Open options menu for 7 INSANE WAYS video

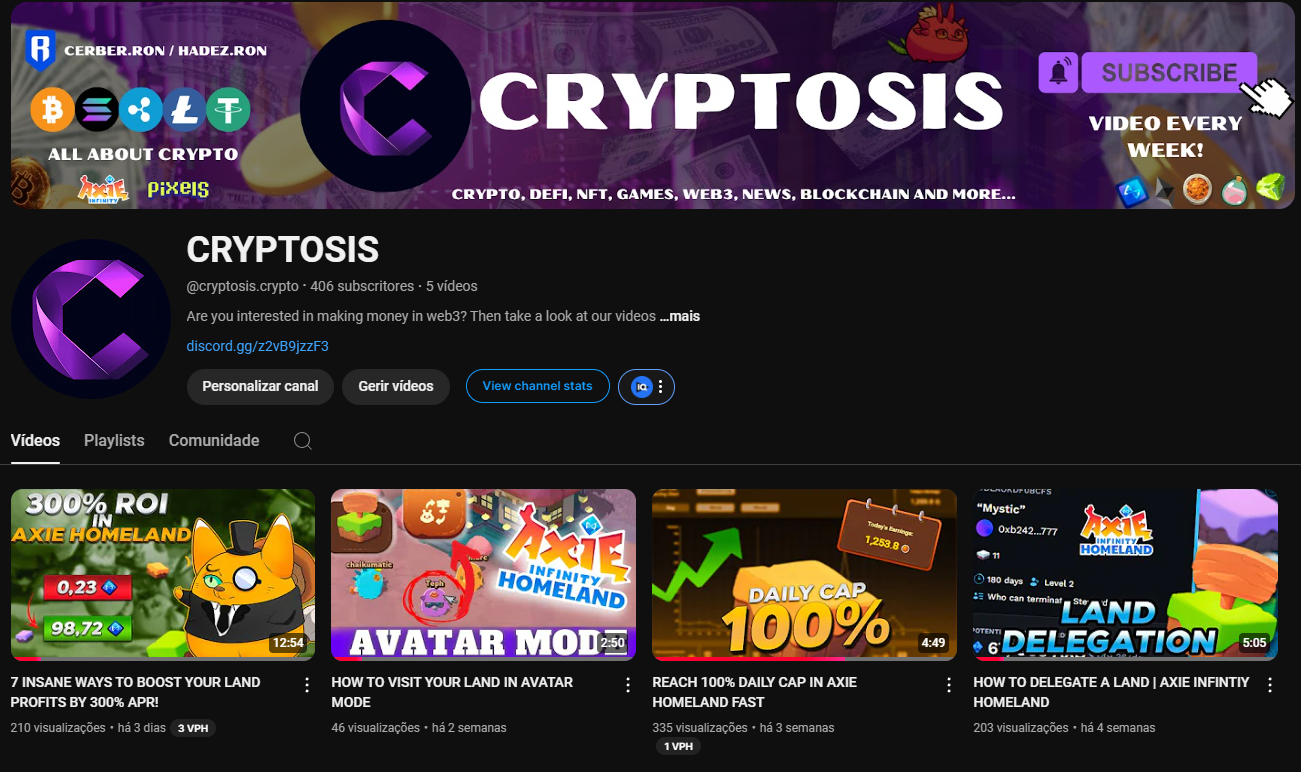[307, 685]
